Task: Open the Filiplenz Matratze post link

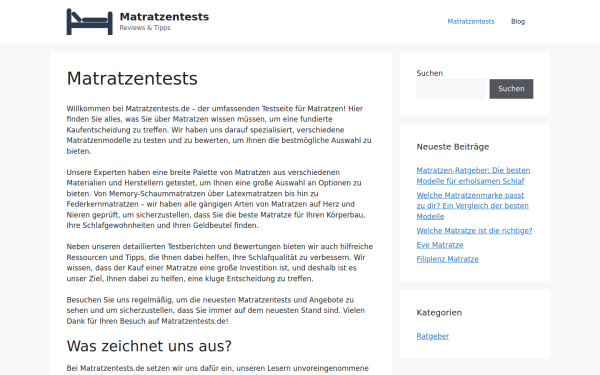Action: click(x=447, y=259)
